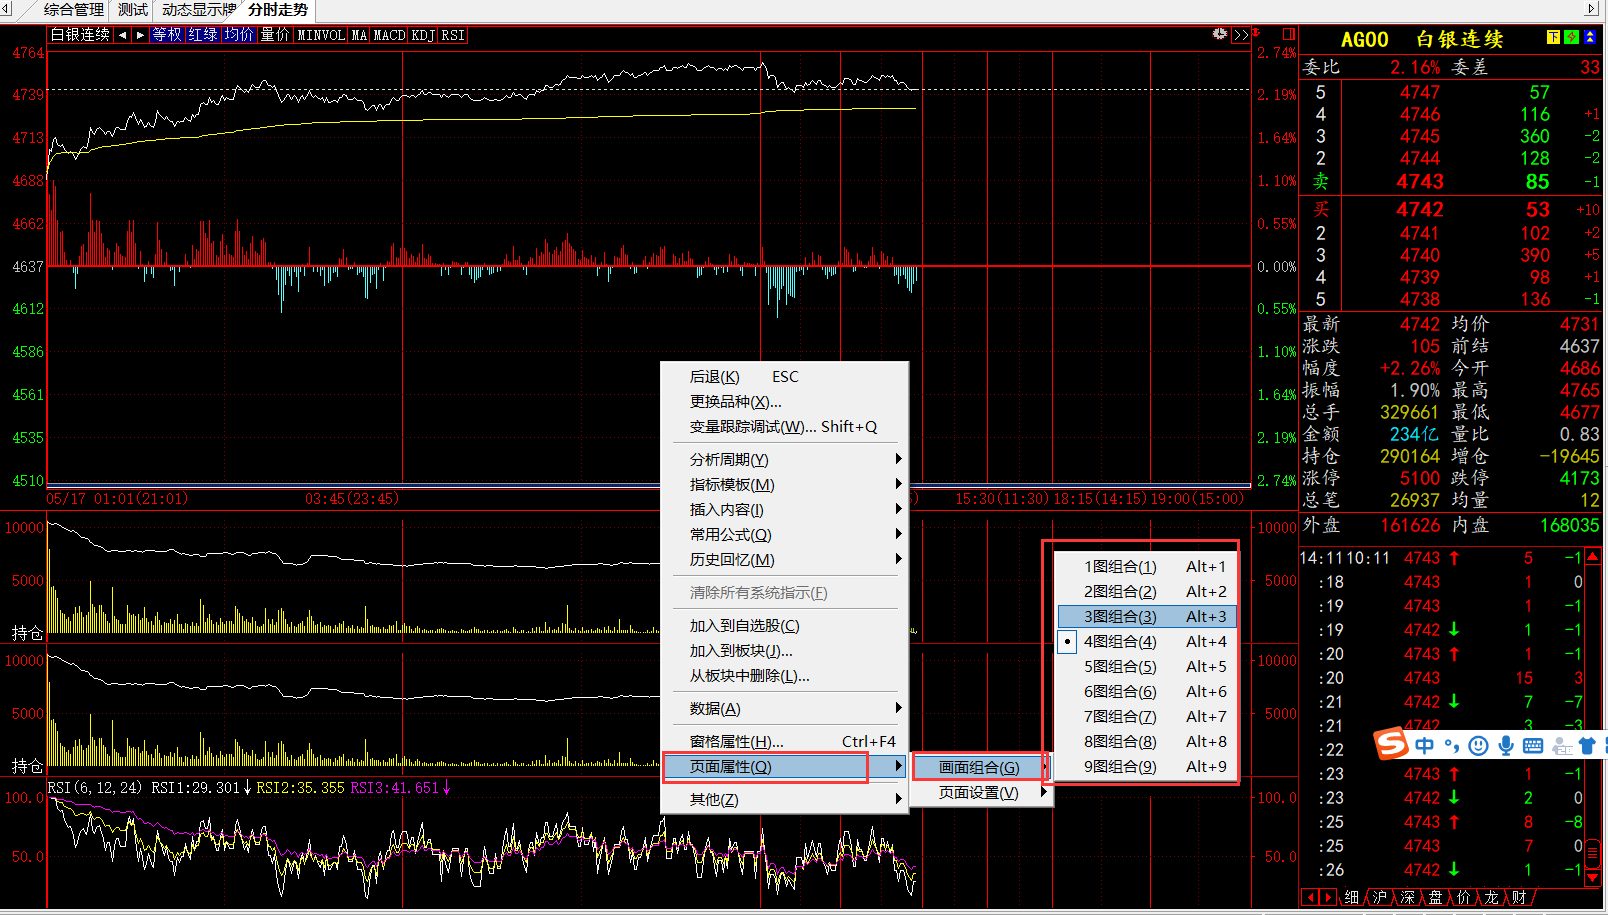Click the left scroll arrow of top tab bar
This screenshot has width=1608, height=915.
(x=6, y=9)
